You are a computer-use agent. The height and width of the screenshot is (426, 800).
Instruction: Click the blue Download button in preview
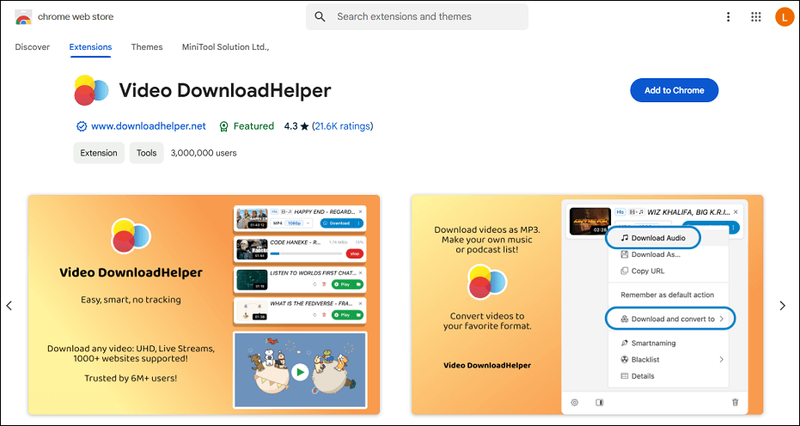point(341,223)
